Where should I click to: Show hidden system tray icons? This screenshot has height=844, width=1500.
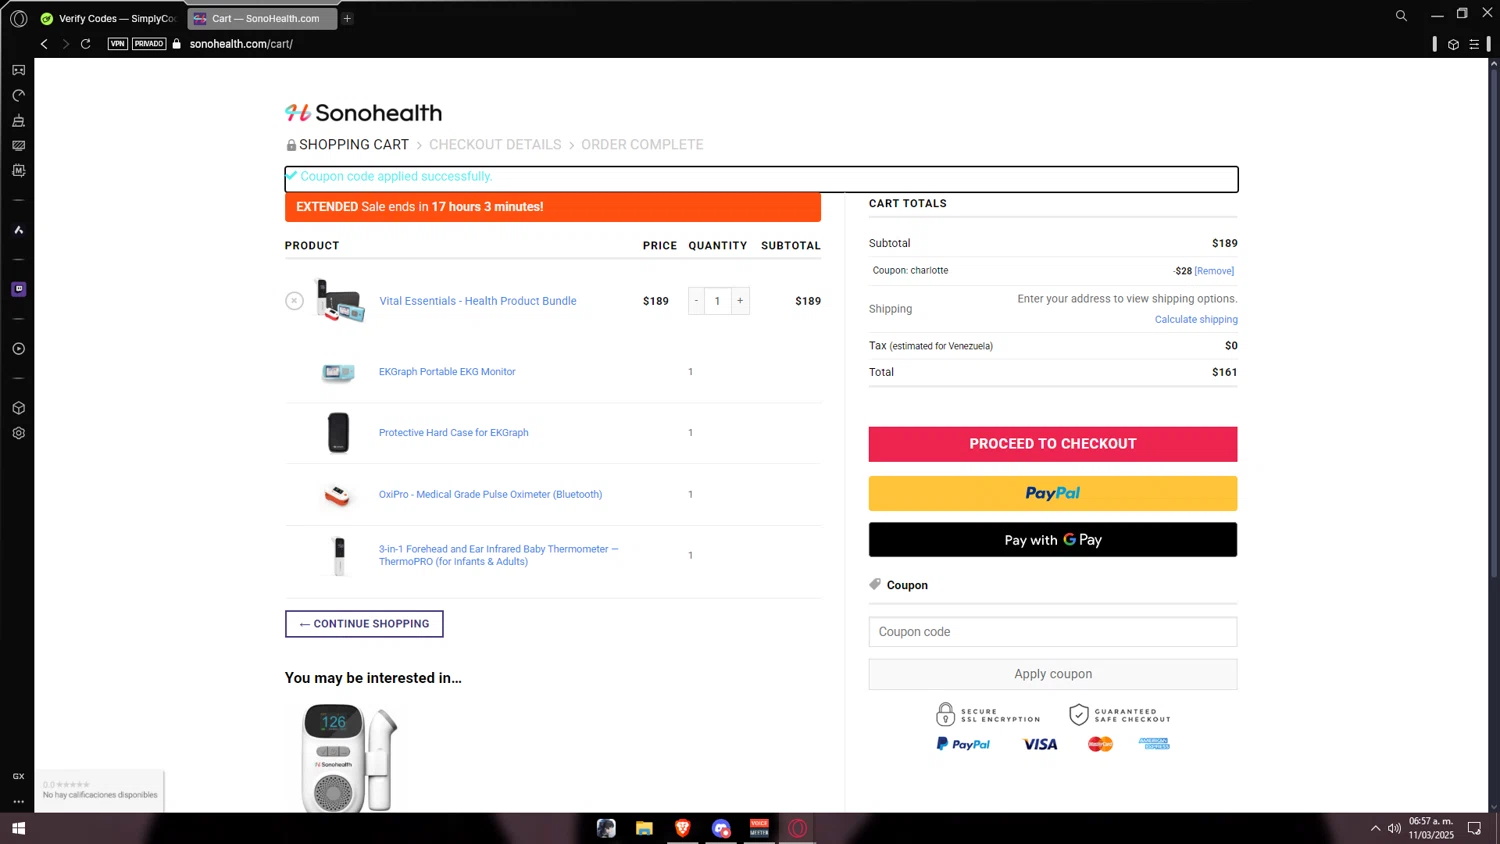point(1375,828)
